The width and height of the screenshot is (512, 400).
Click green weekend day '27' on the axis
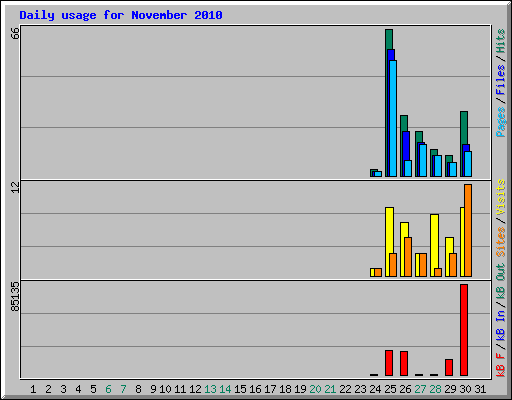pos(420,389)
